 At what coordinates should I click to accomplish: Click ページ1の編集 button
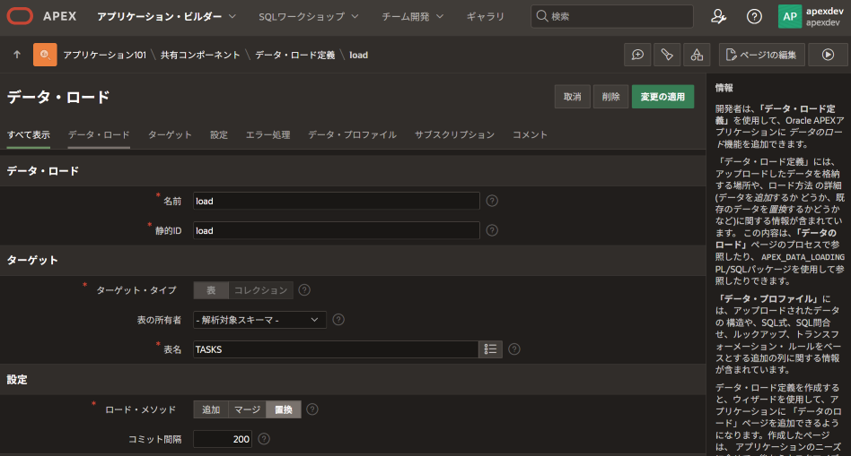point(762,55)
